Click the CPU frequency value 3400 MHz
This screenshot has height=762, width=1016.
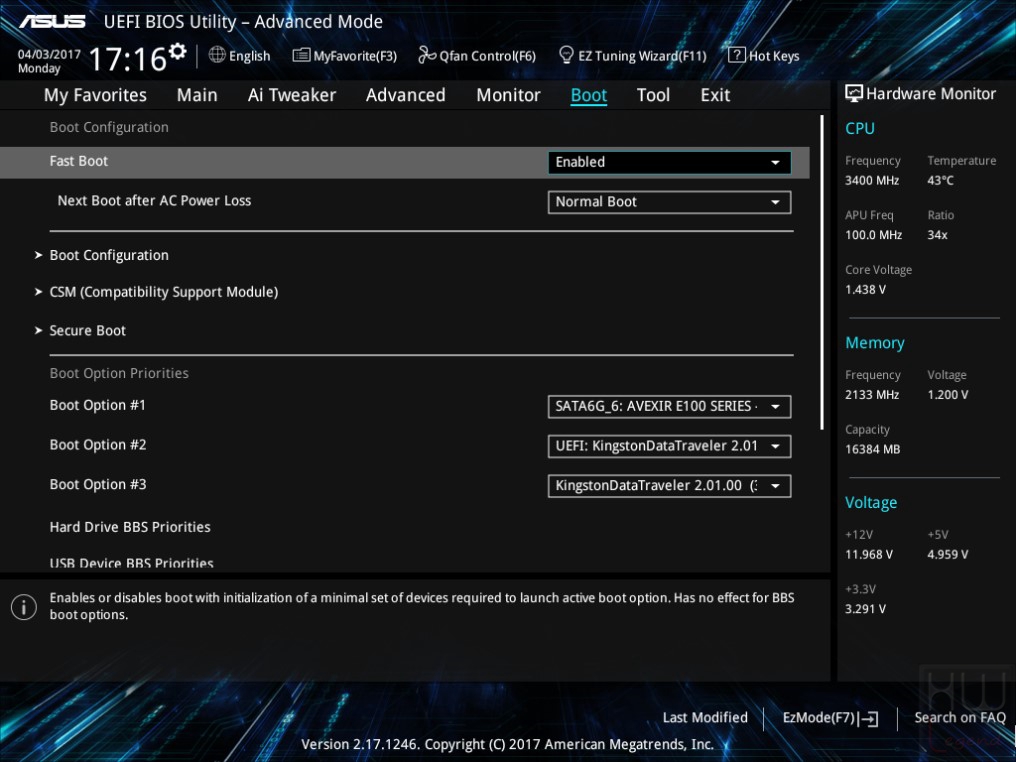[872, 181]
